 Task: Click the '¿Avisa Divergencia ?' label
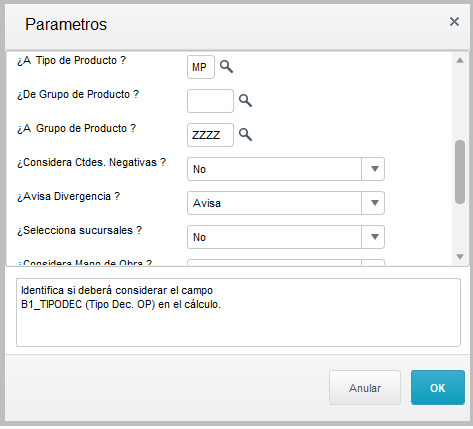pos(68,197)
